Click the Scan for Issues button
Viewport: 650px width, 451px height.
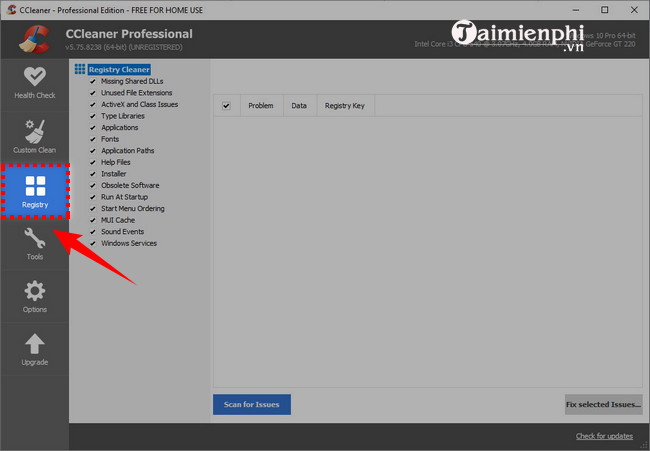[252, 404]
